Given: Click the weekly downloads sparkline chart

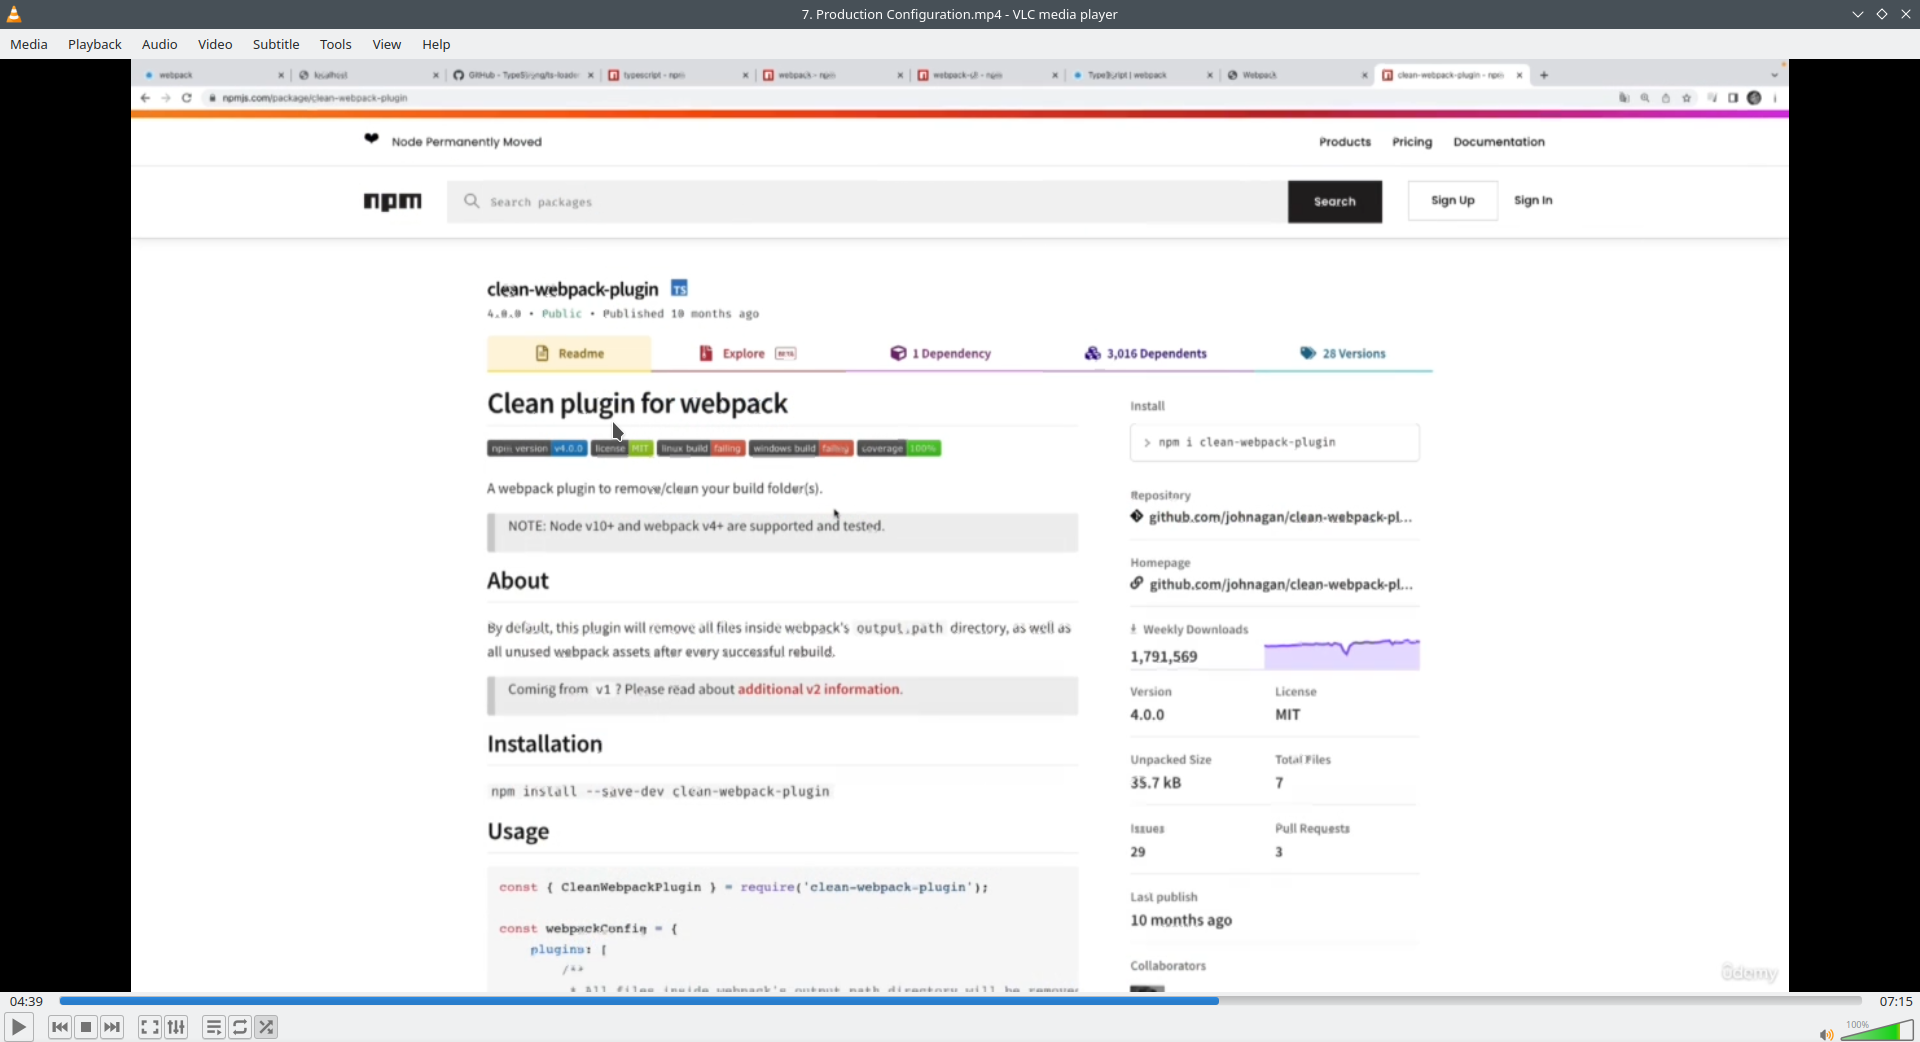Looking at the screenshot, I should [1342, 653].
